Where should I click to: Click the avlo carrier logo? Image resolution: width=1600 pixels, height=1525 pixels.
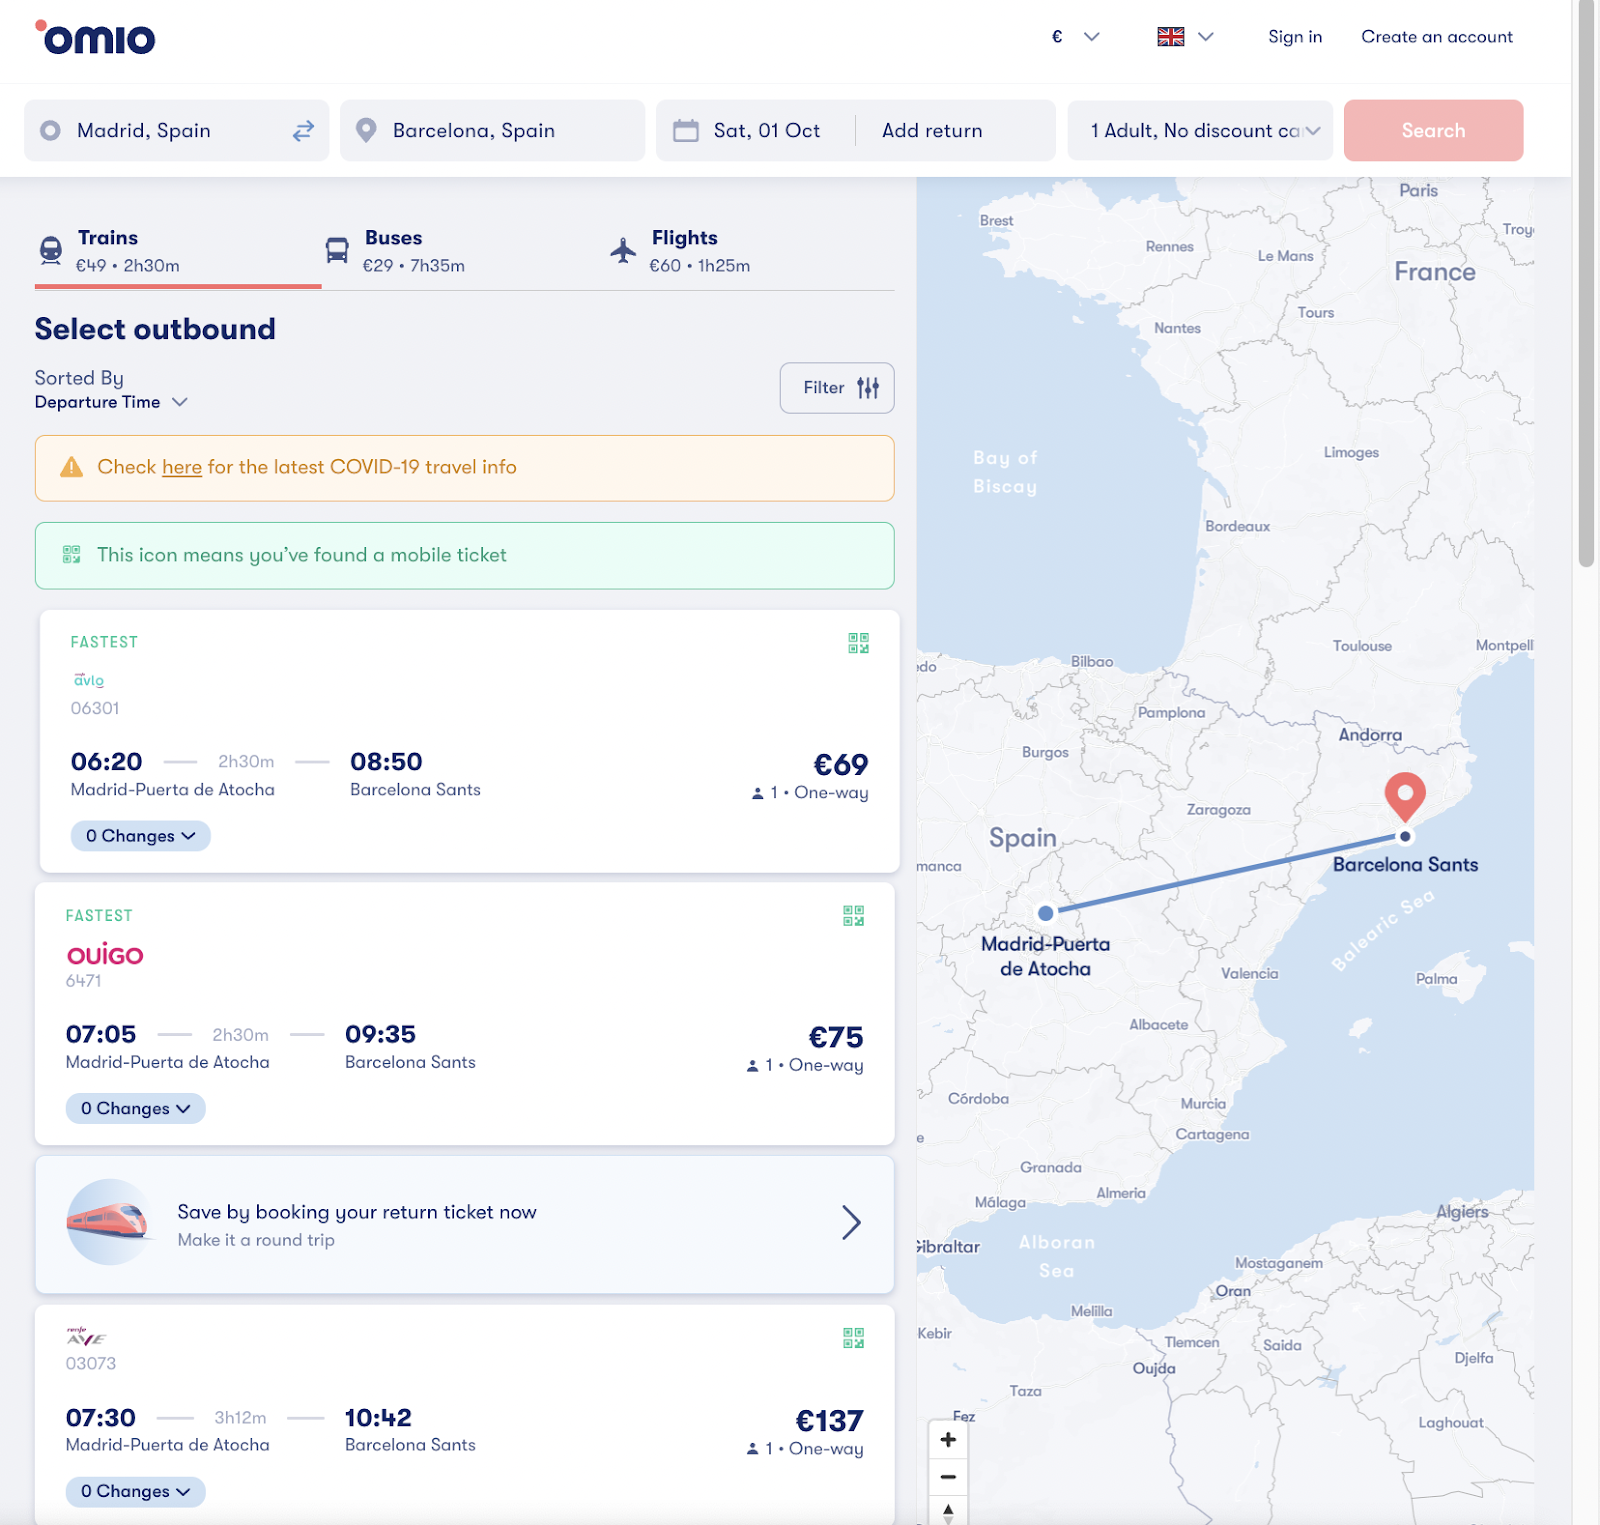(x=89, y=680)
